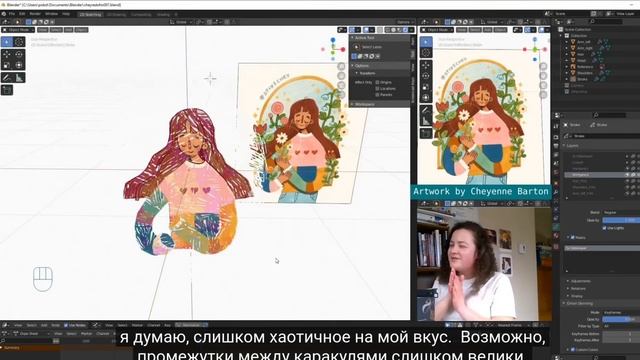
Task: Toggle the Use Lights checkbox
Action: click(604, 228)
